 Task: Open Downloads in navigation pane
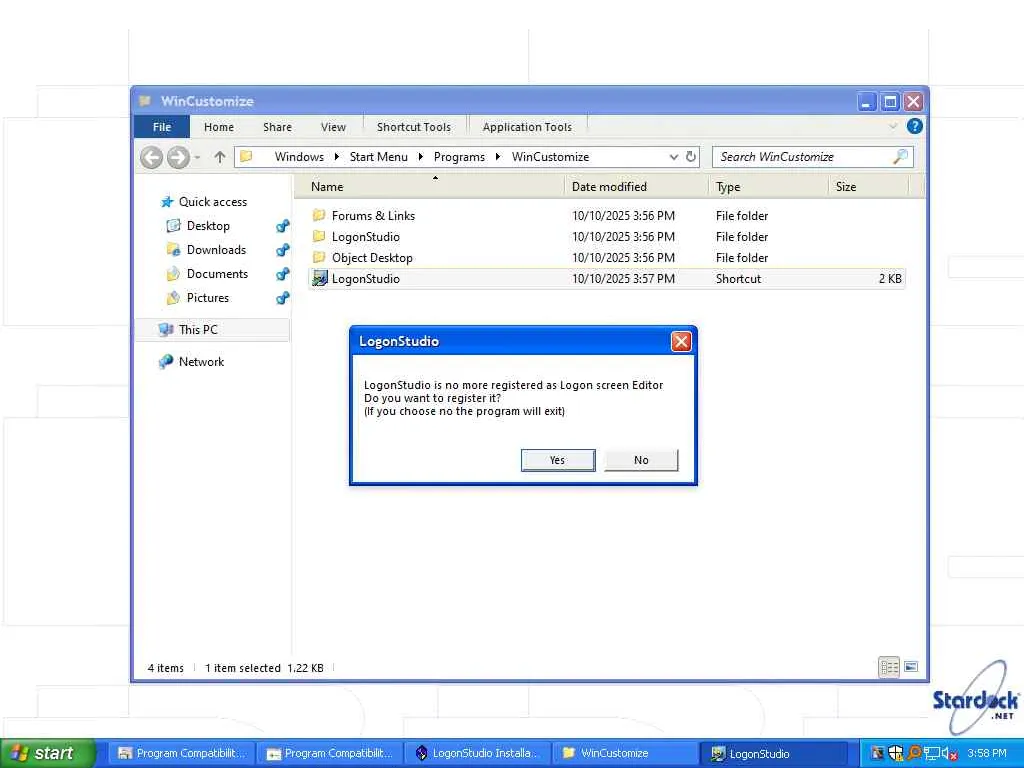point(216,249)
